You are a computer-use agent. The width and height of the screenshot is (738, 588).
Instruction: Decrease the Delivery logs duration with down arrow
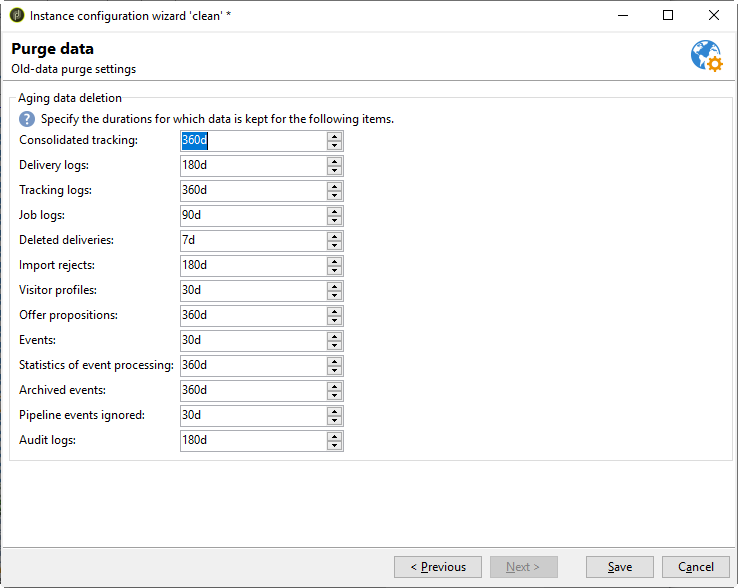(x=334, y=170)
